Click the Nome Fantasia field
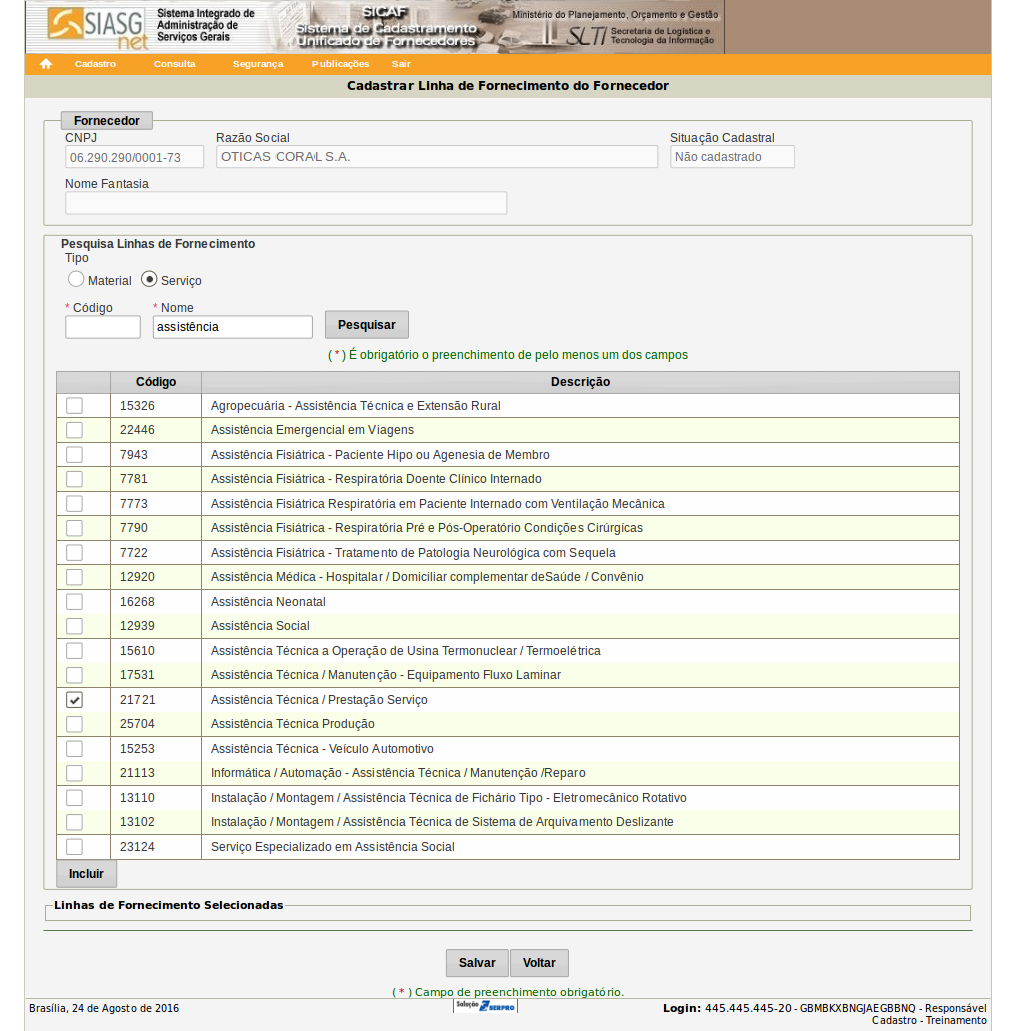1016x1031 pixels. click(x=286, y=203)
